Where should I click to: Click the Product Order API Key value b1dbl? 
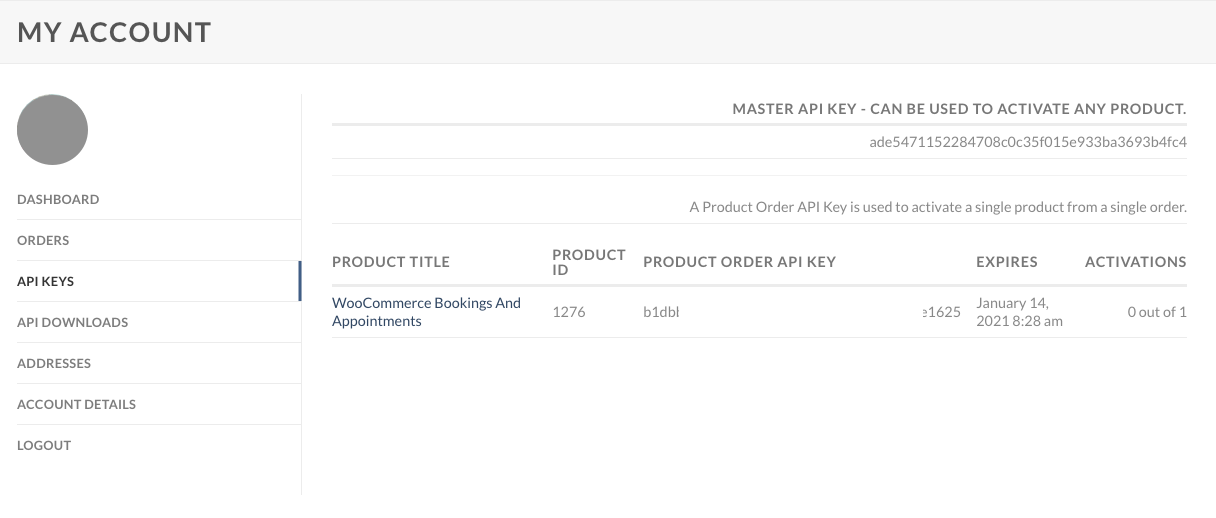click(661, 312)
